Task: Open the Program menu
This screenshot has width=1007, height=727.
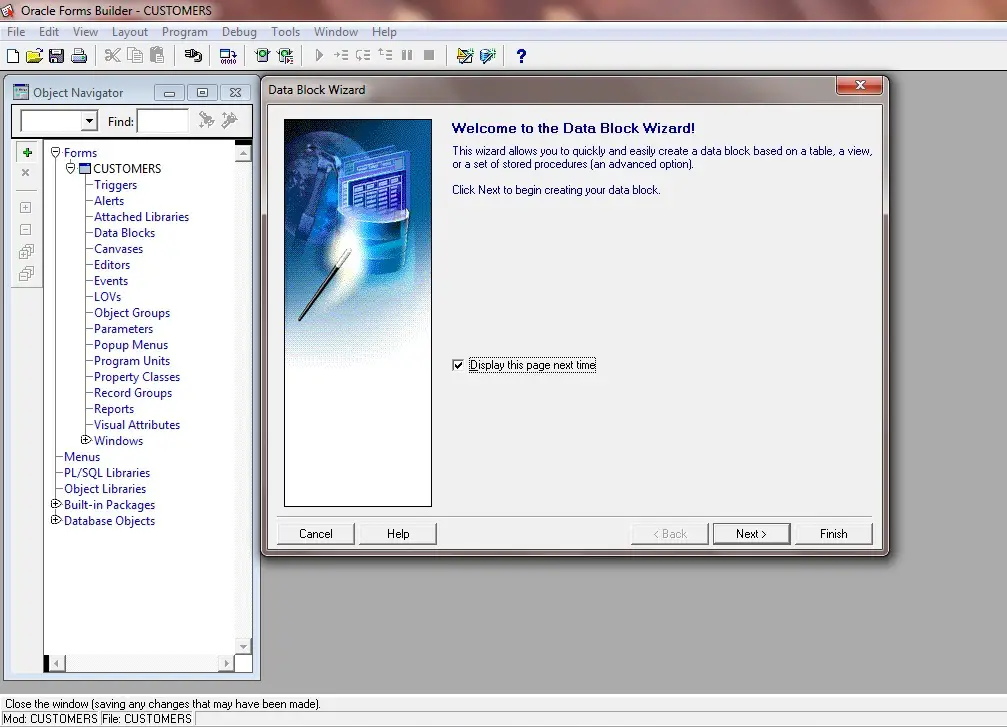Action: [x=185, y=31]
